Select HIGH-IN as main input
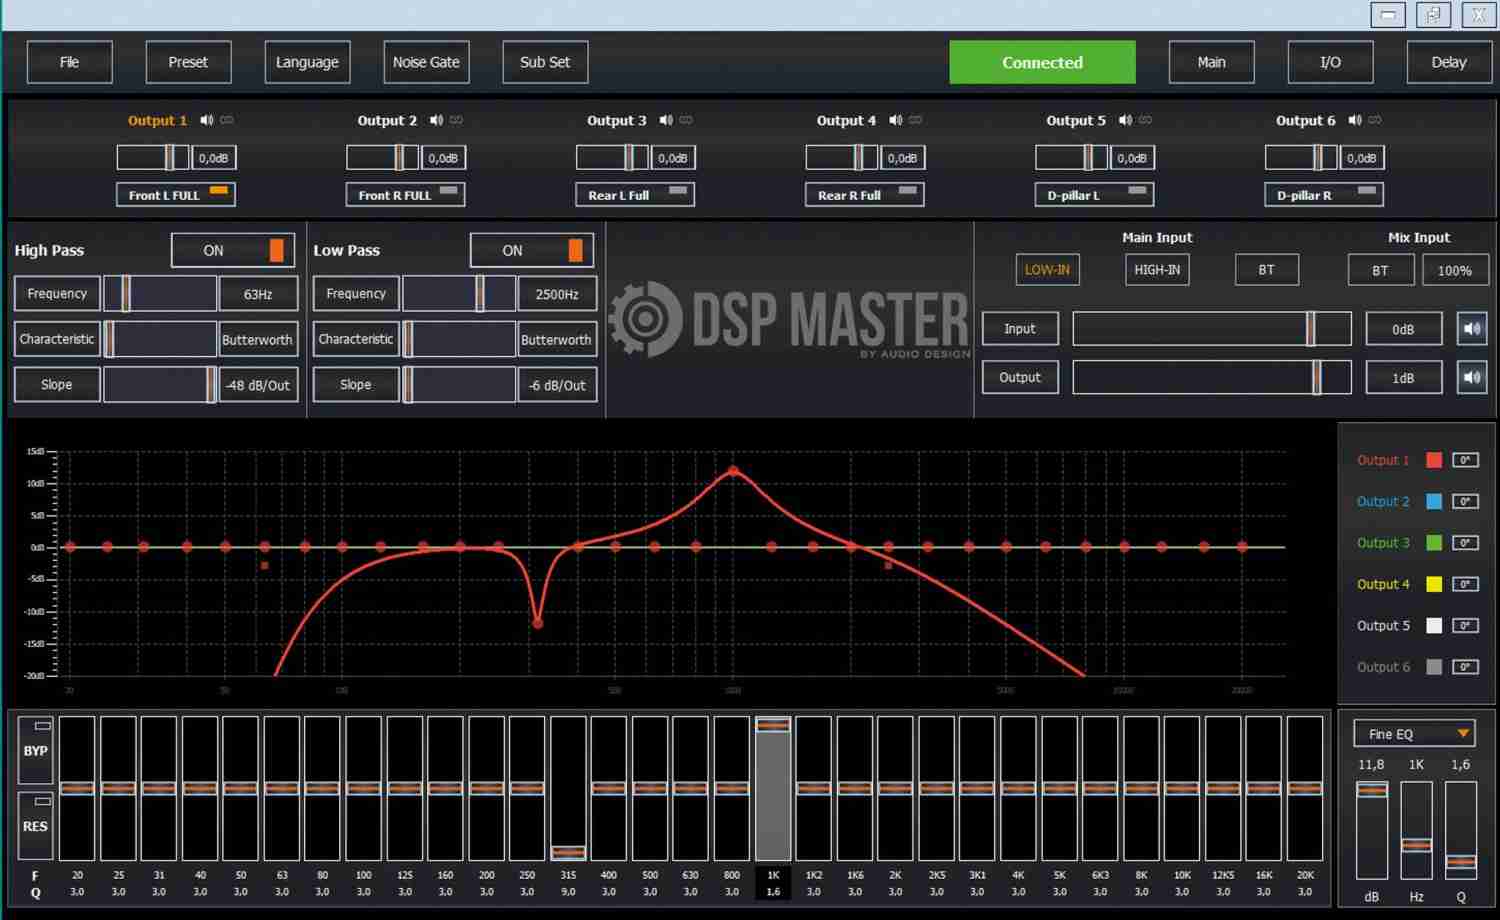This screenshot has width=1500, height=920. [1157, 270]
